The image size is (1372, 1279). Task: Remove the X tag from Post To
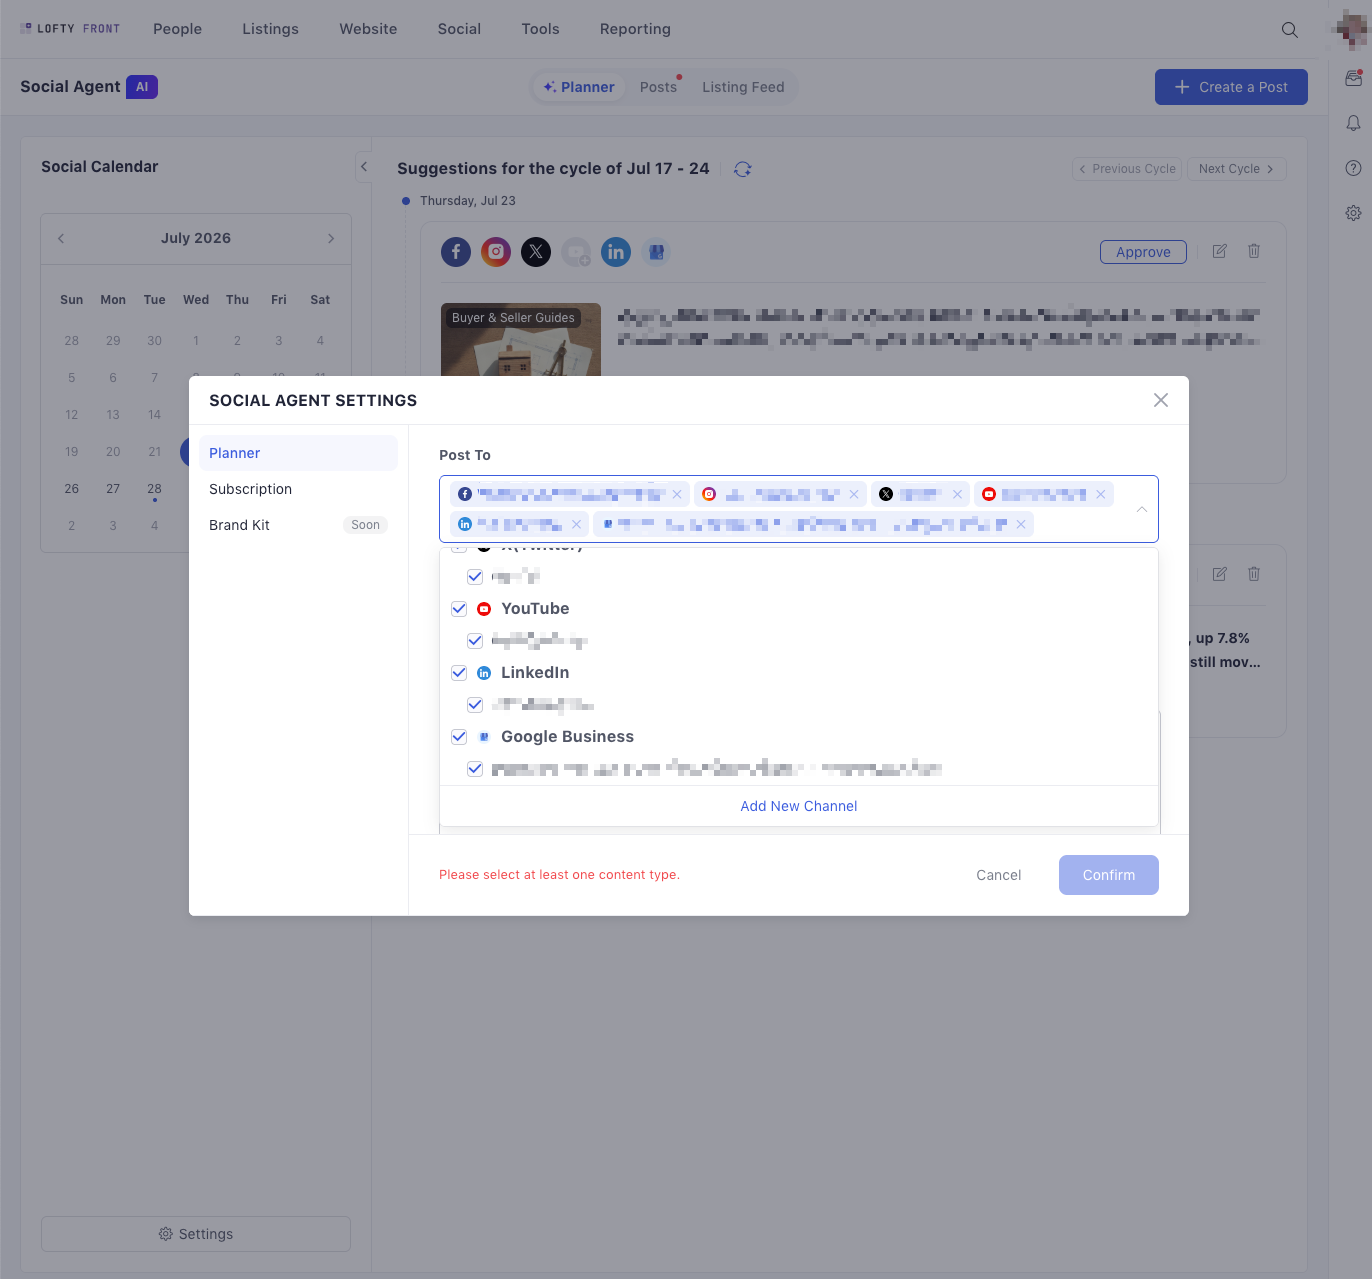coord(957,494)
